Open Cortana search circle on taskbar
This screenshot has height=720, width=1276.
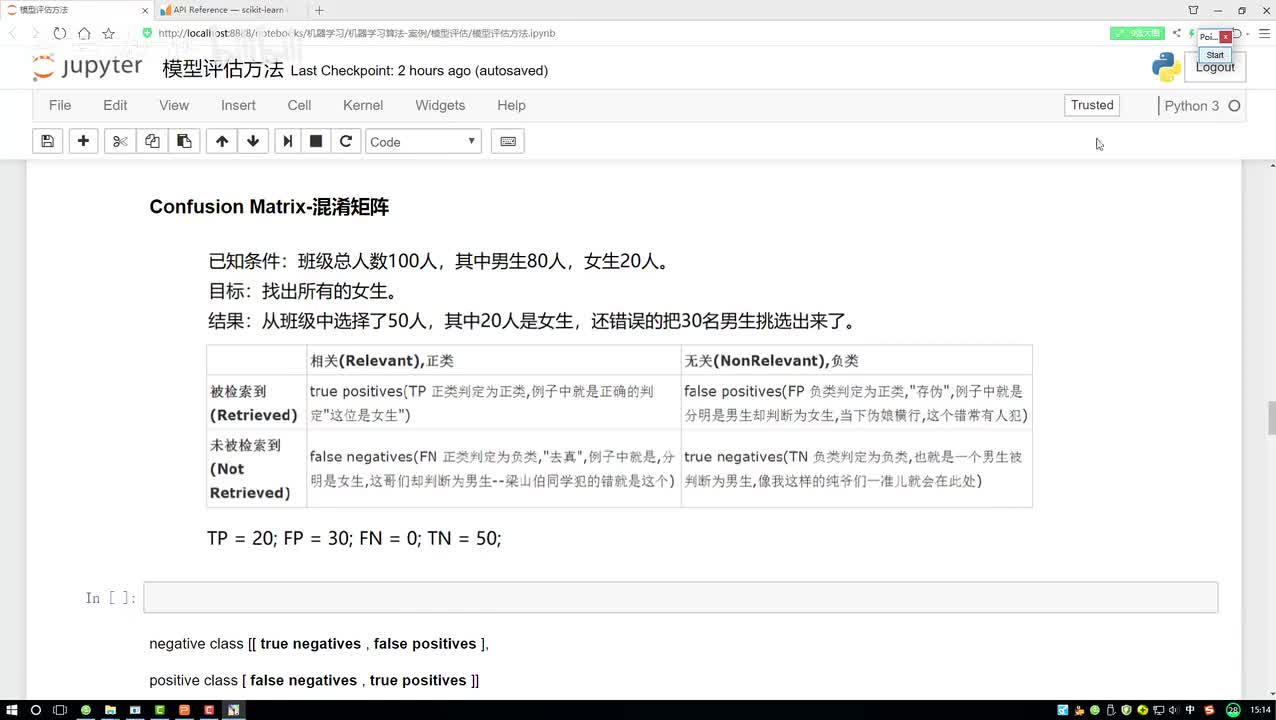click(36, 710)
